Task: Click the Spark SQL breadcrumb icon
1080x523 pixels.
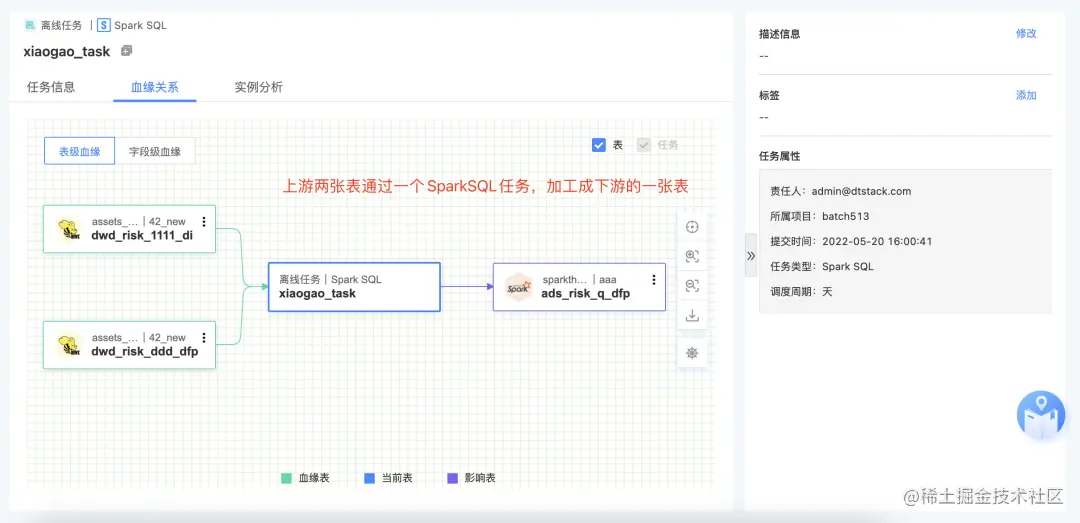Action: [103, 25]
